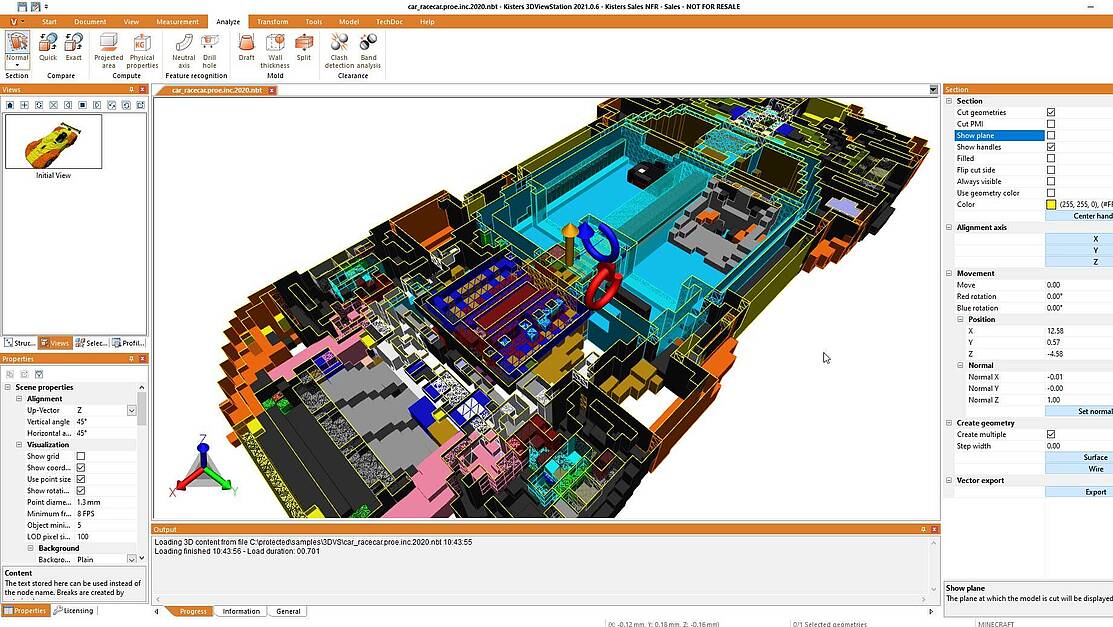
Task: Switch to the Measurement ribbon tab
Action: pos(177,22)
